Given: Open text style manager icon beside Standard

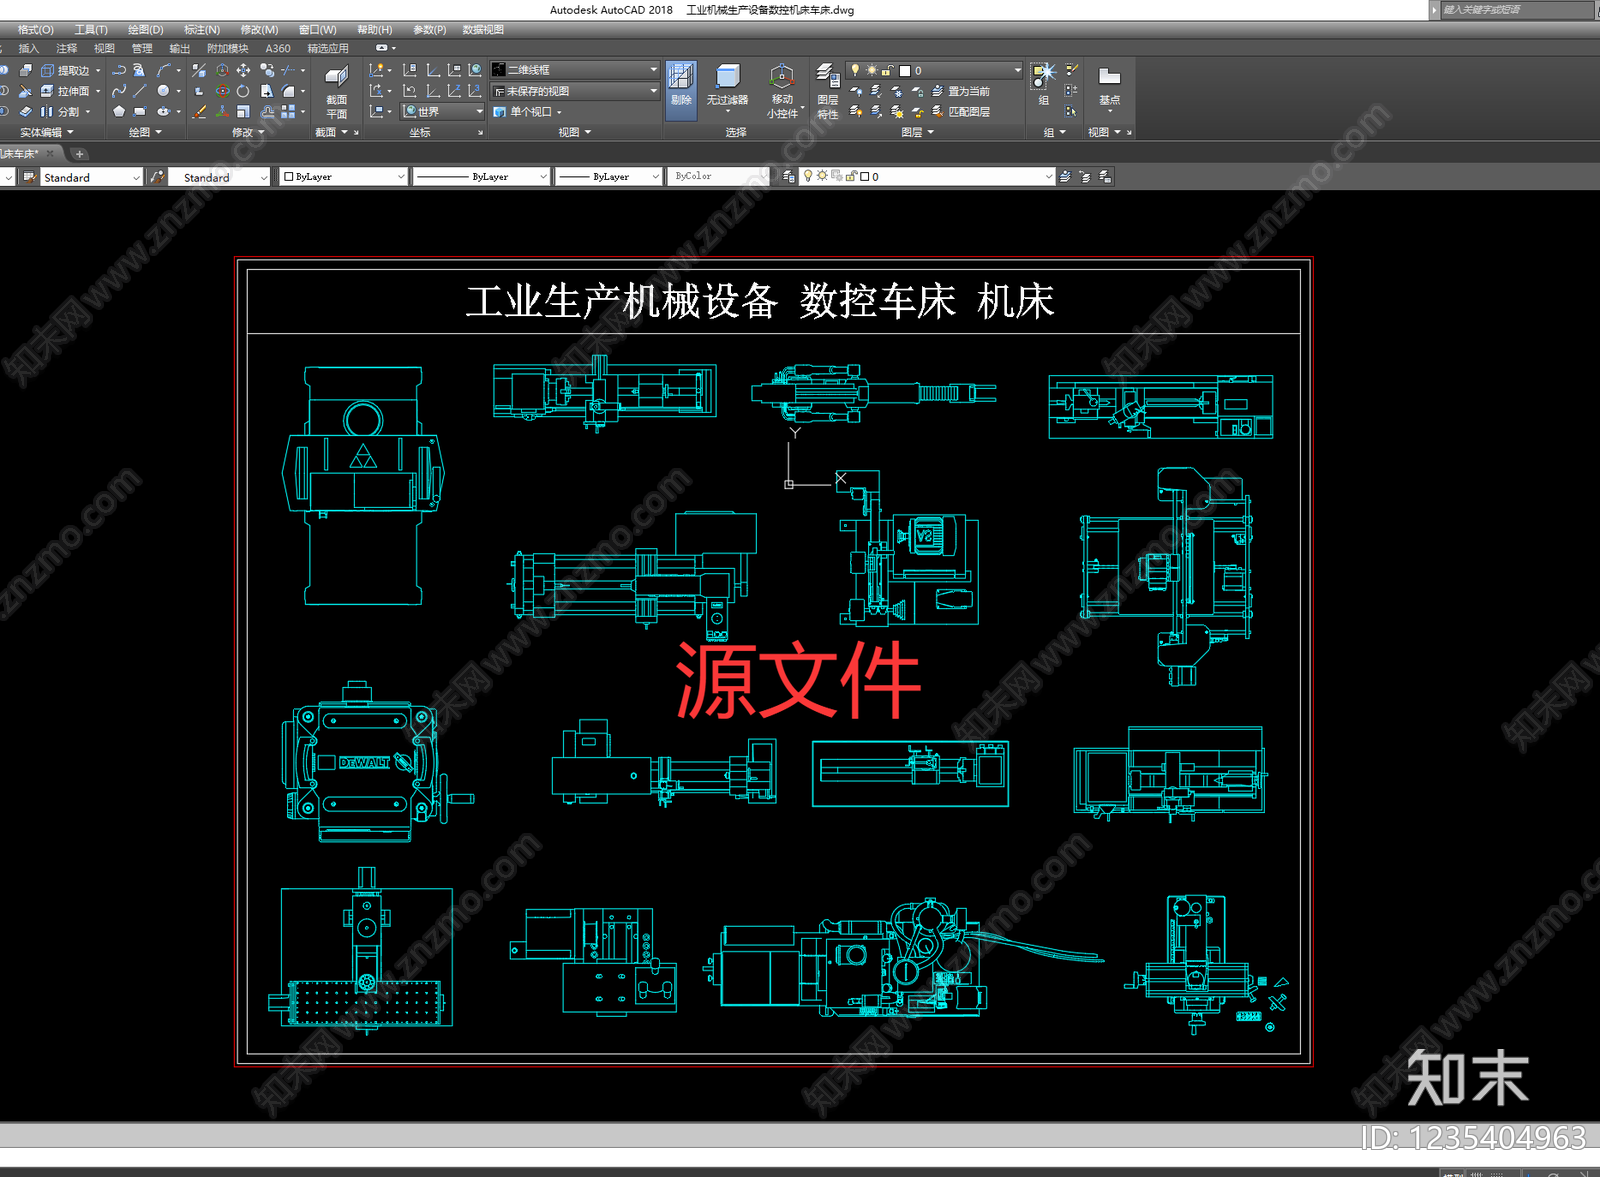Looking at the screenshot, I should tap(29, 177).
